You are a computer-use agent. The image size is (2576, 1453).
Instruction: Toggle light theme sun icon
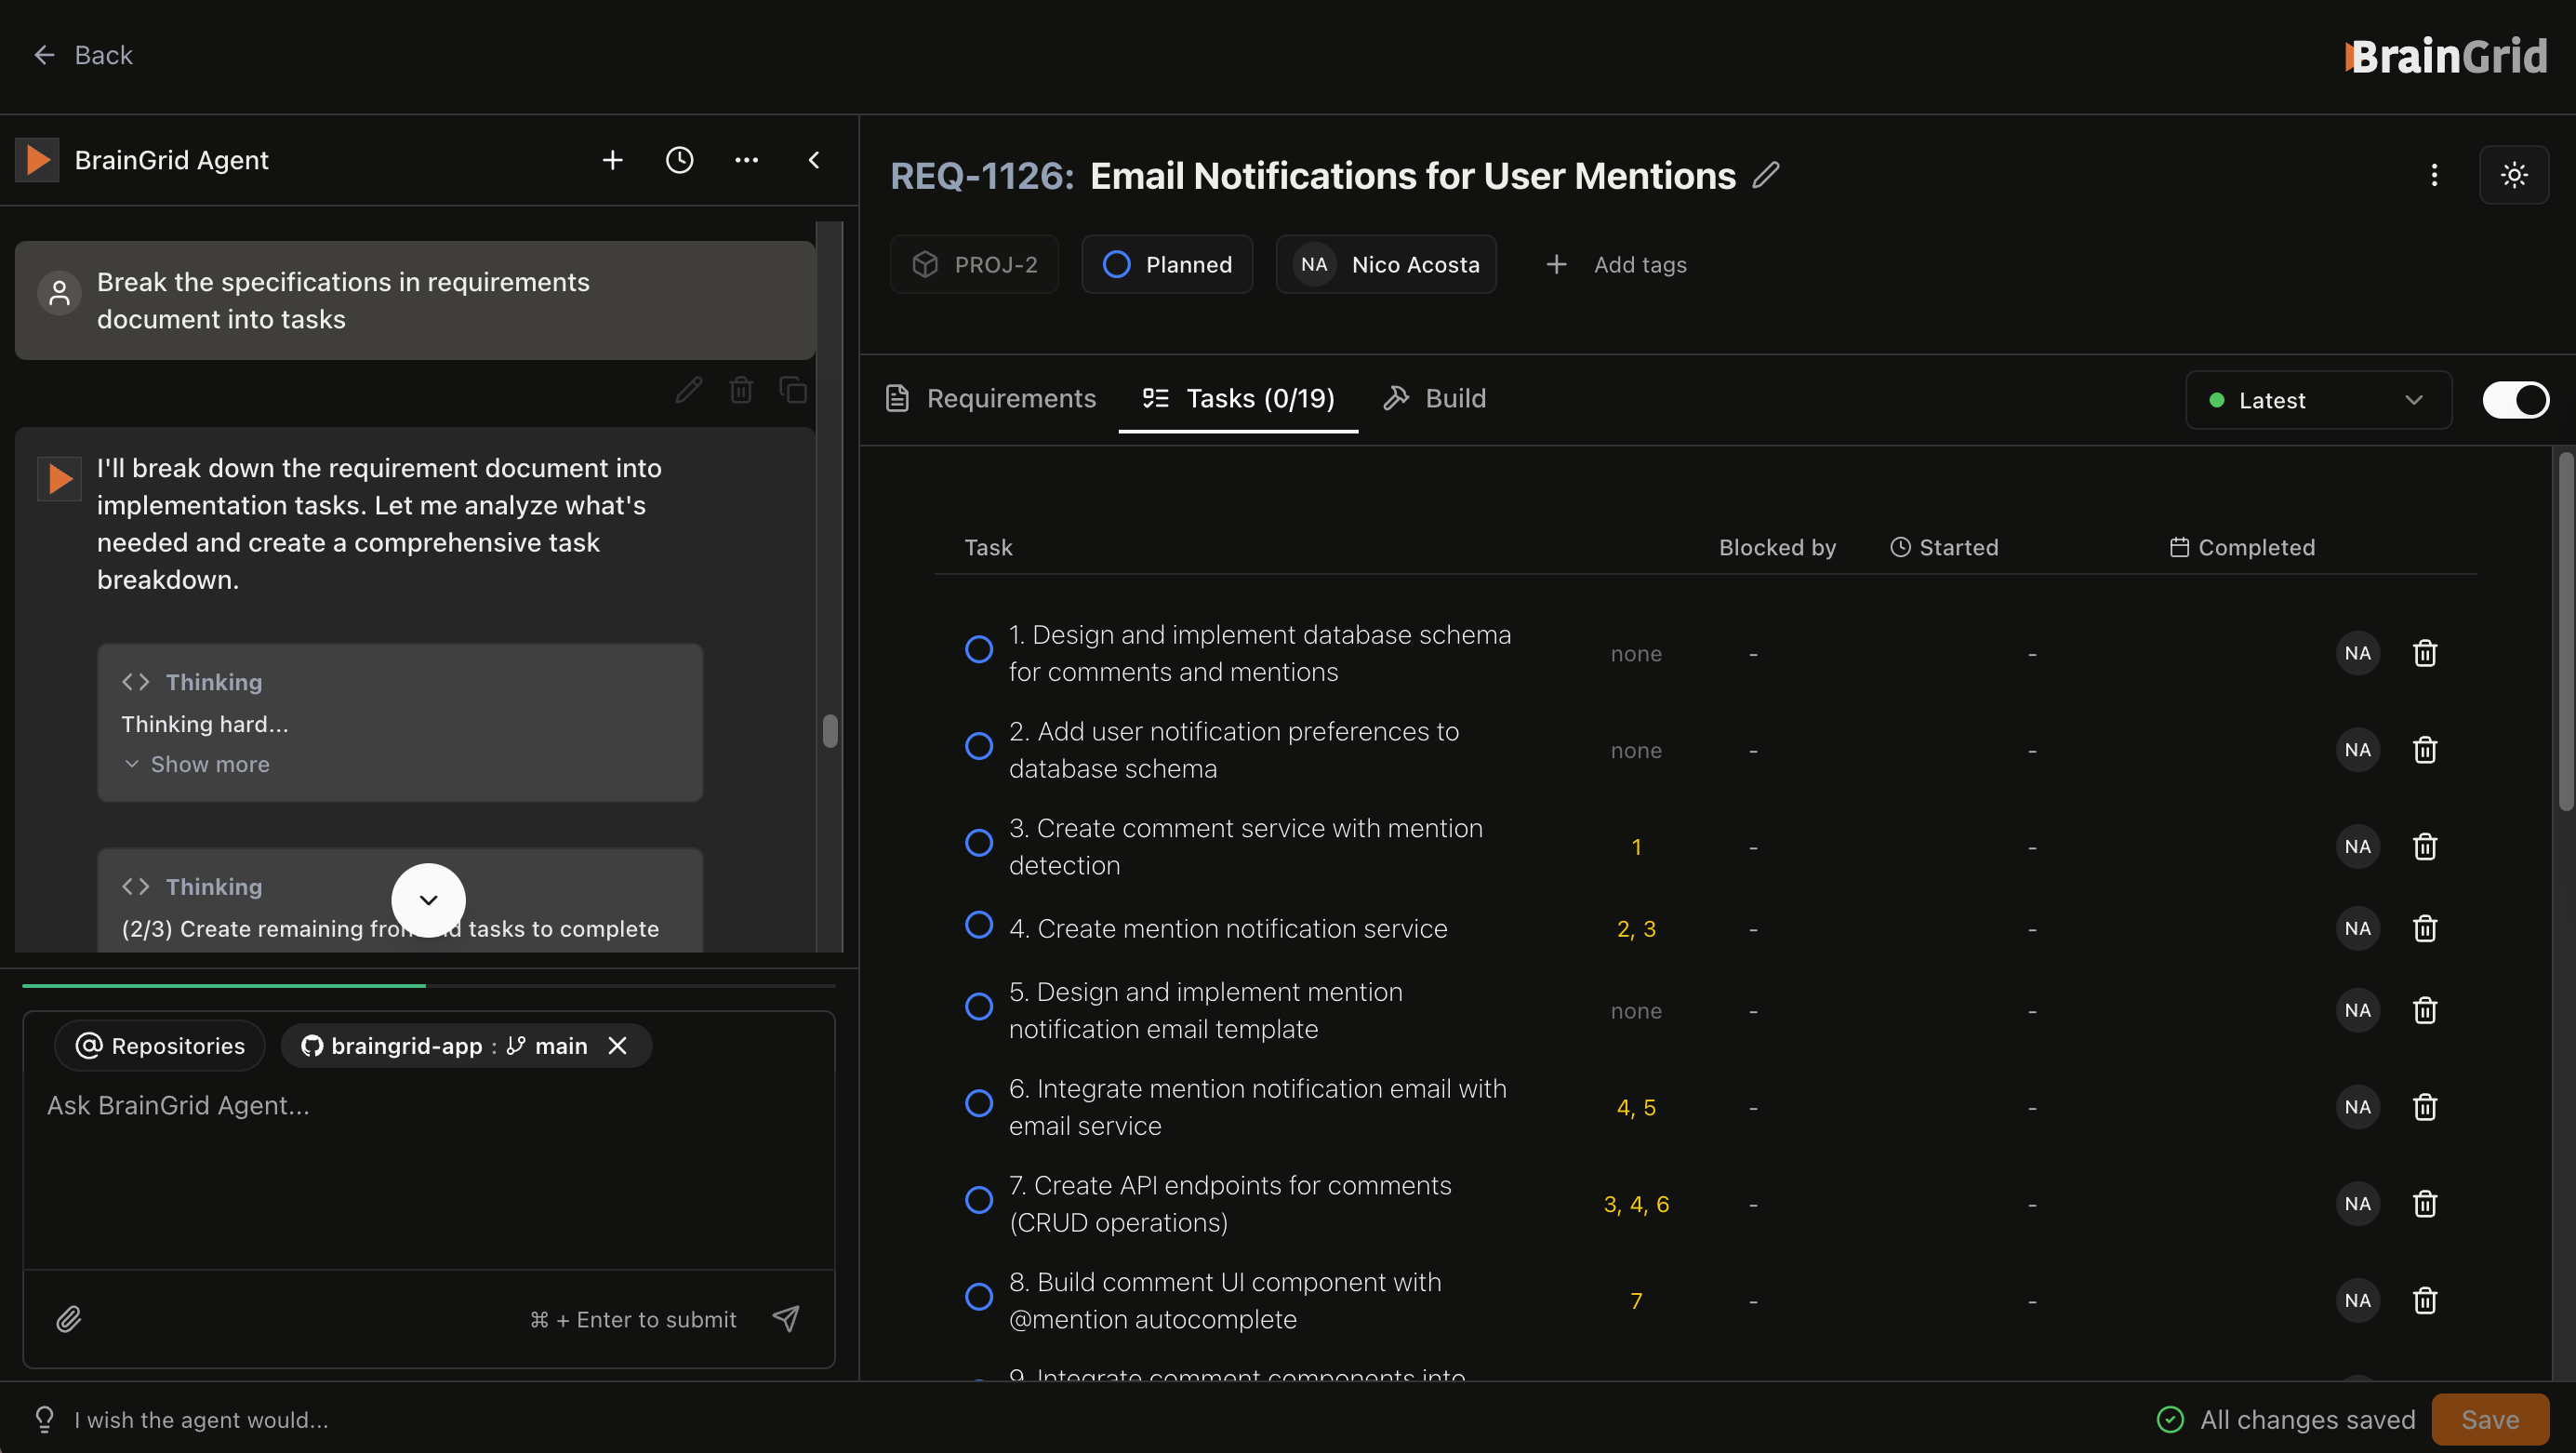click(2514, 175)
